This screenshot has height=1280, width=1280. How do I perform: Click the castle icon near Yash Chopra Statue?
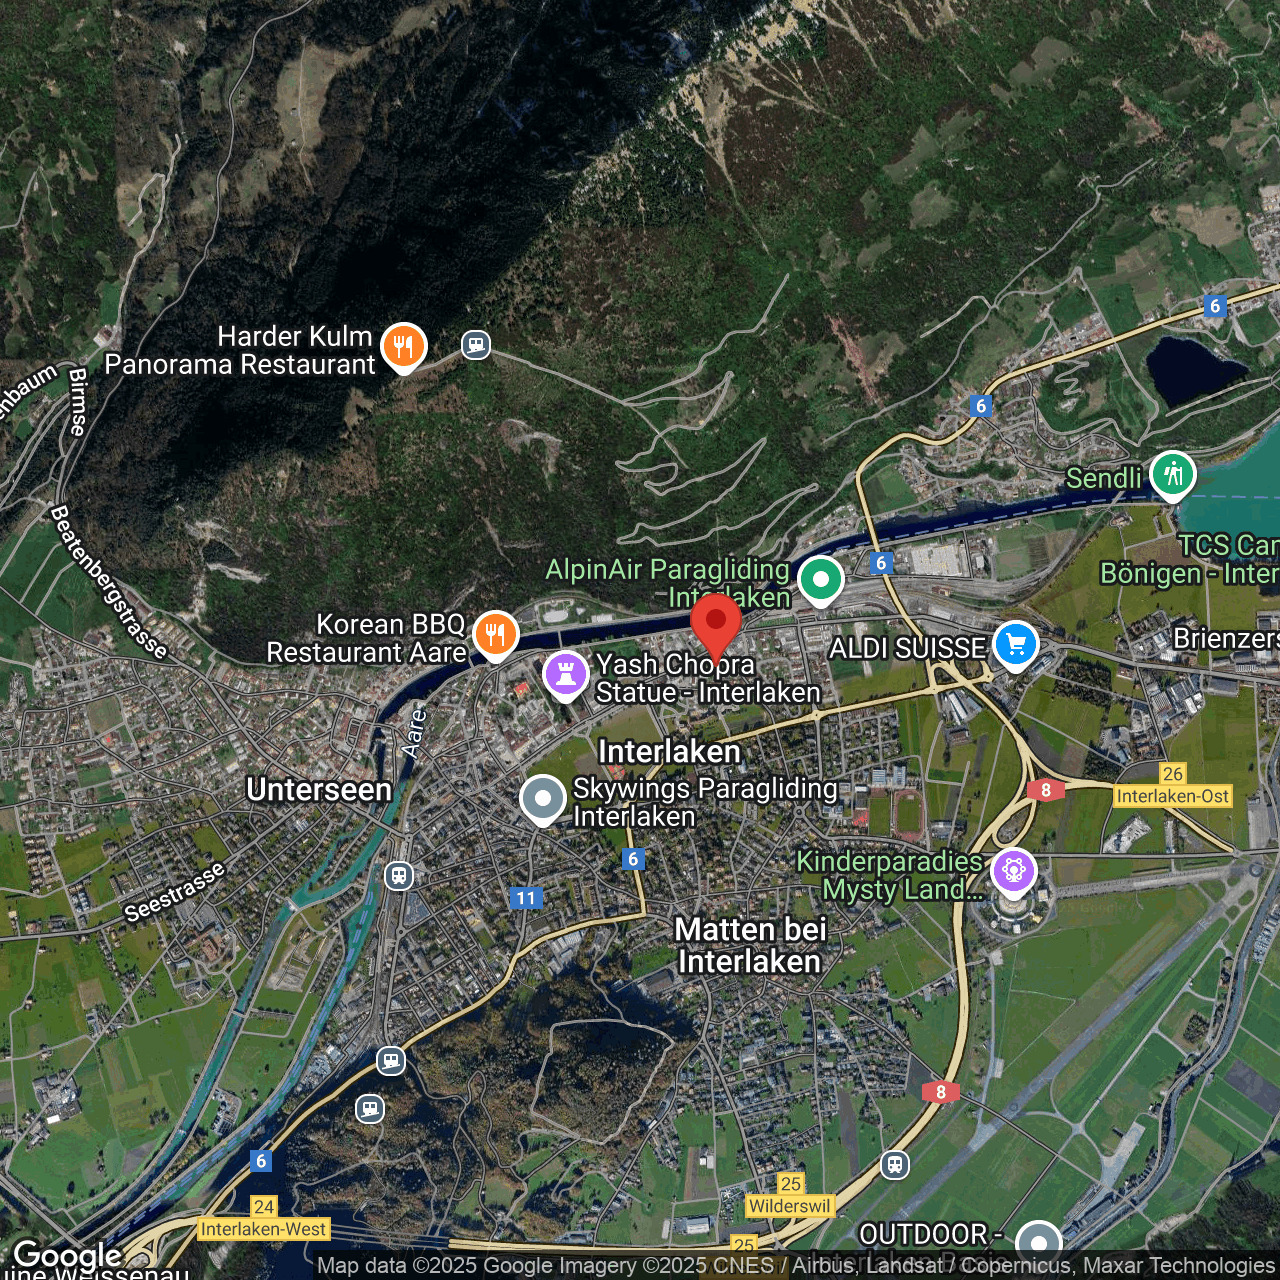pyautogui.click(x=566, y=675)
